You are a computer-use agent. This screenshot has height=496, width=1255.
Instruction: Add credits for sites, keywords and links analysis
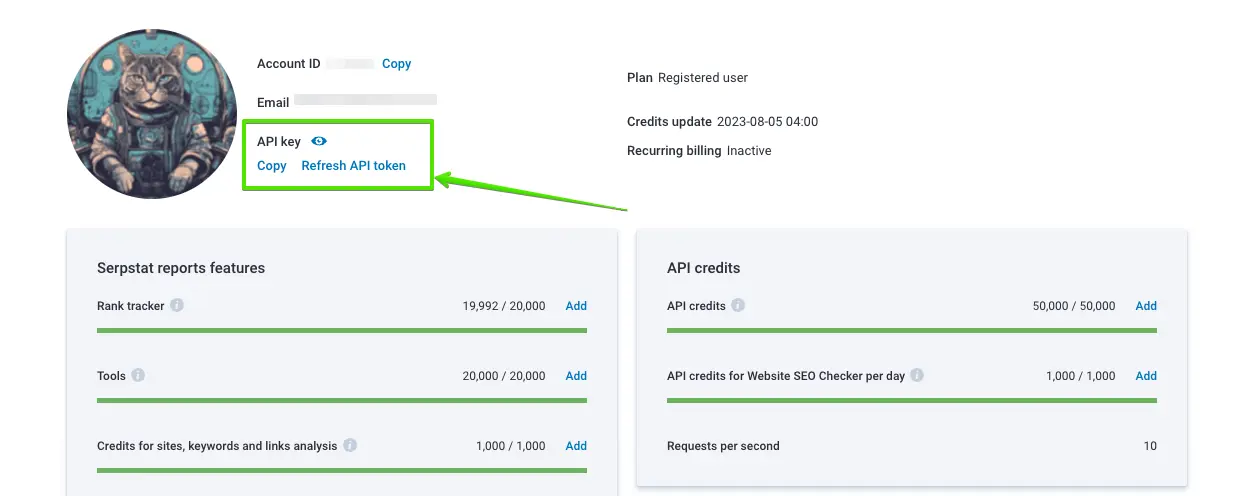pos(576,446)
